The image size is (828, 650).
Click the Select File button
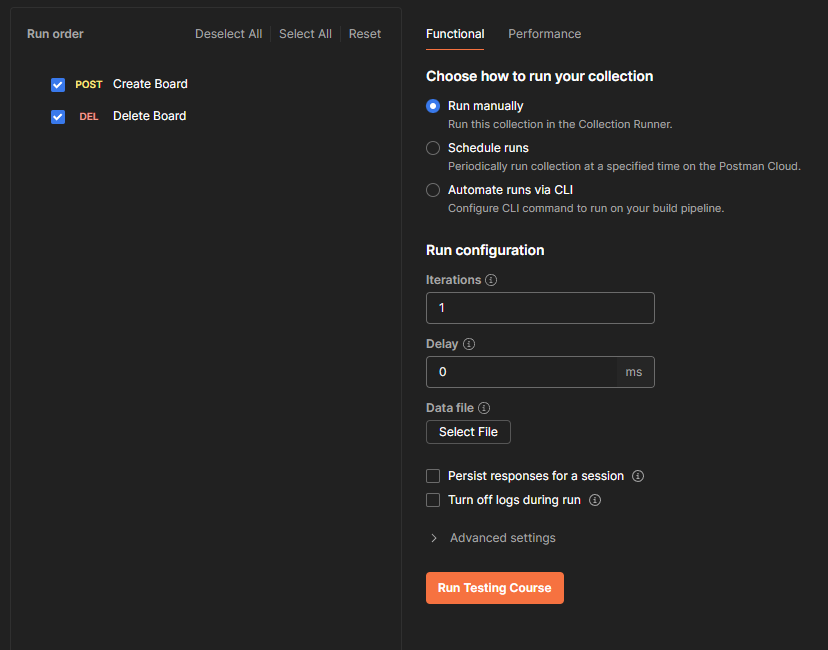[x=468, y=432]
